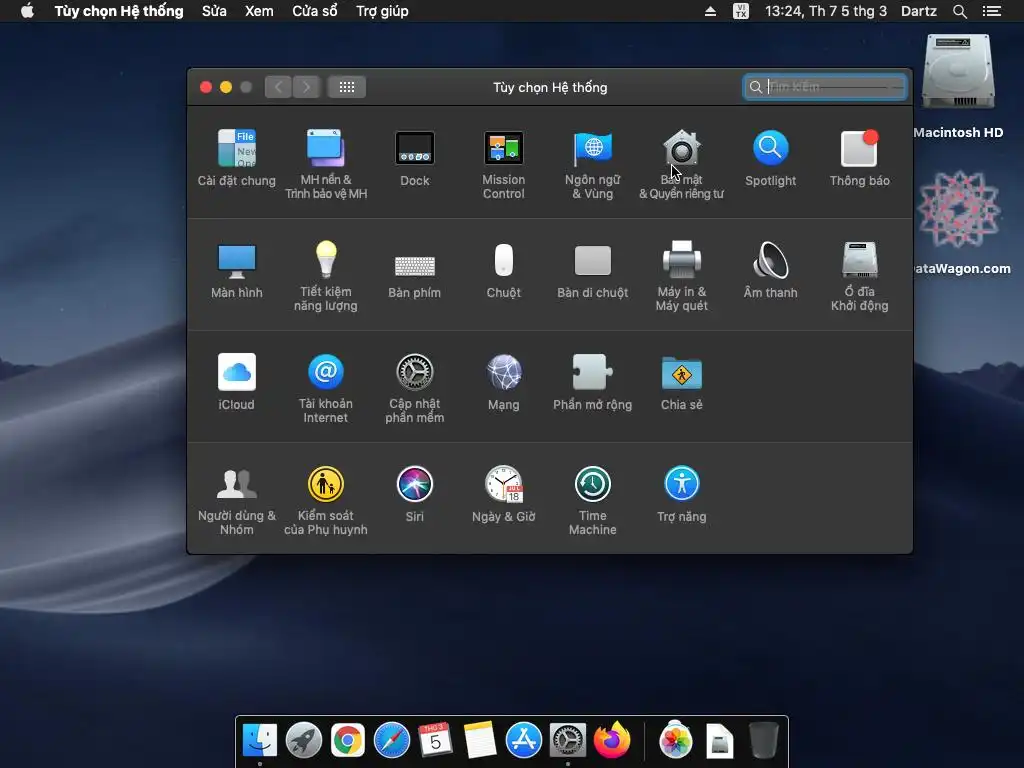
Task: Open Bảo mật & Quyền riêng tư
Action: (681, 164)
